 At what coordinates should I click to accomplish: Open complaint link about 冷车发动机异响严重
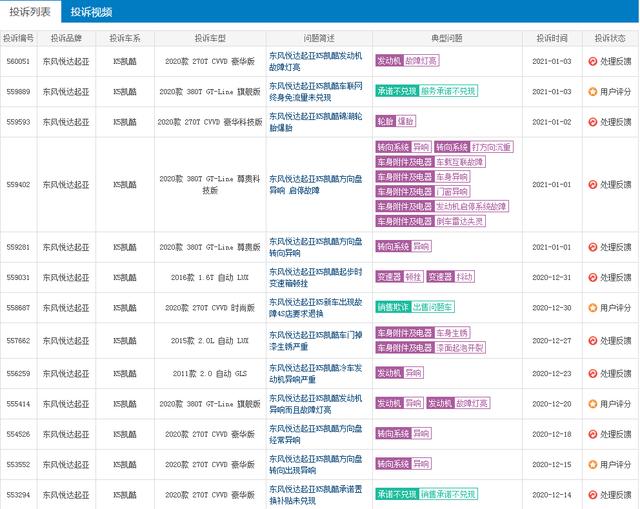click(316, 373)
